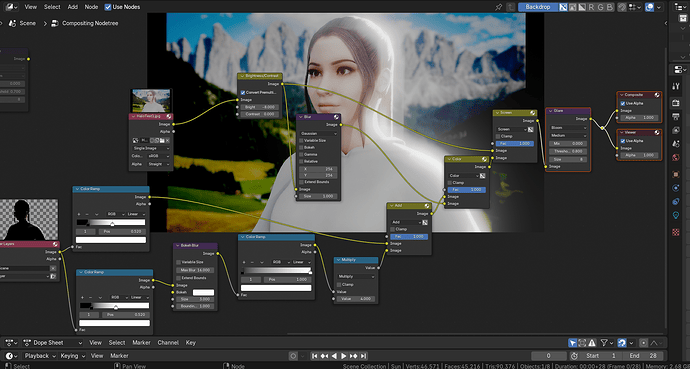Jump to the next keyframe
The width and height of the screenshot is (690, 369).
click(353, 356)
